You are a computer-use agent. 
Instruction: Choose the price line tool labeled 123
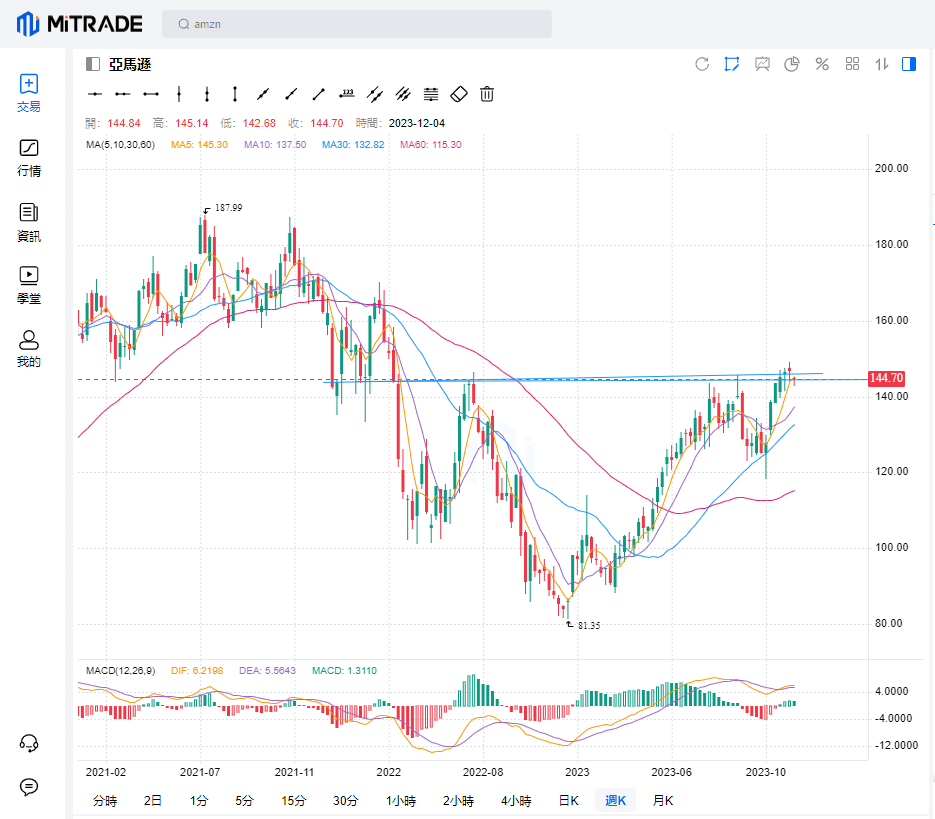coord(347,94)
